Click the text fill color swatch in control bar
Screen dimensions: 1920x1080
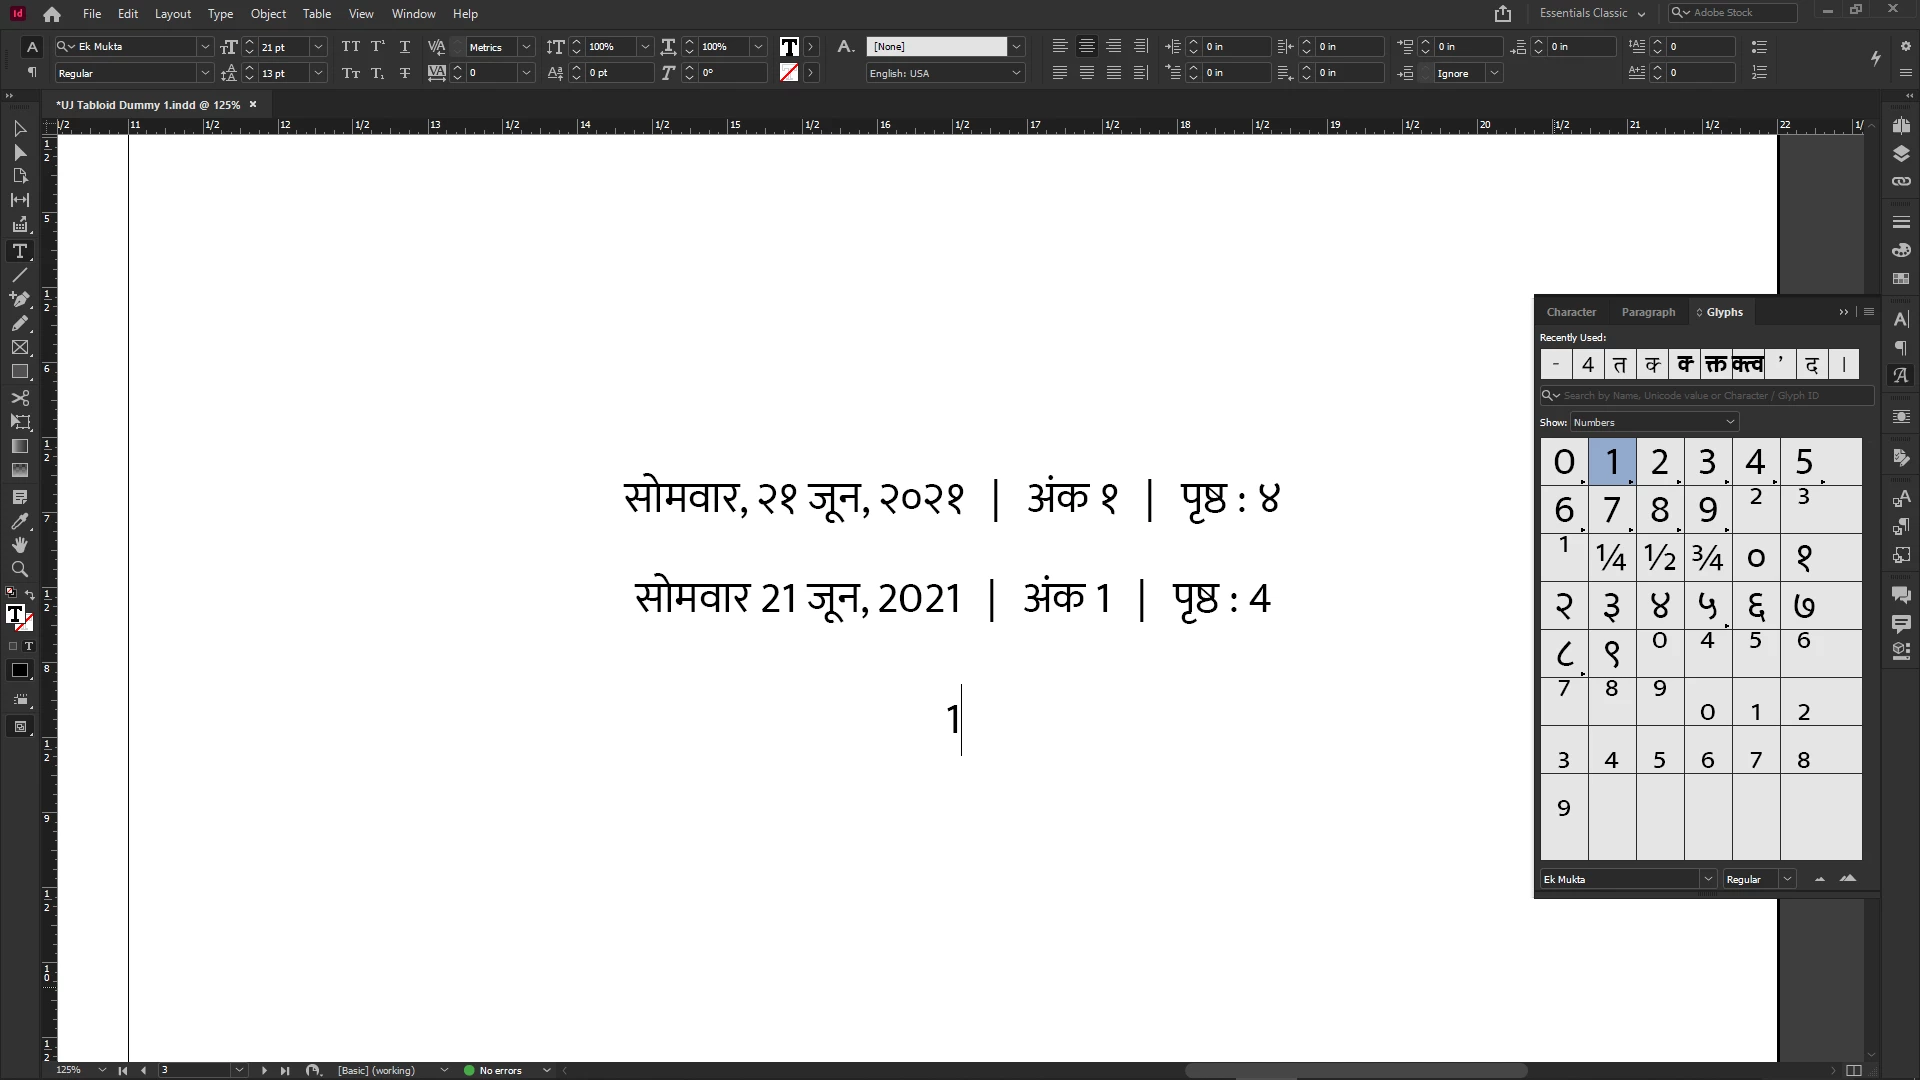click(x=789, y=47)
